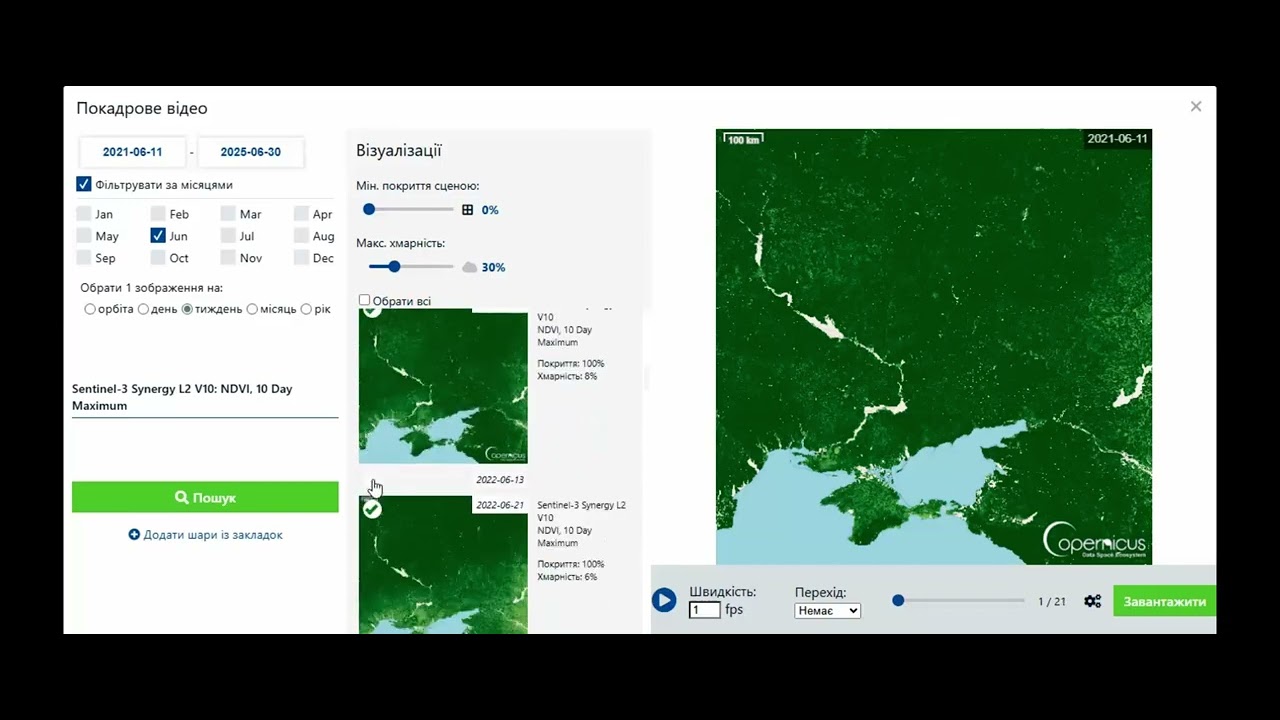Enable the Mar month filter
This screenshot has height=720, width=1280.
(228, 214)
